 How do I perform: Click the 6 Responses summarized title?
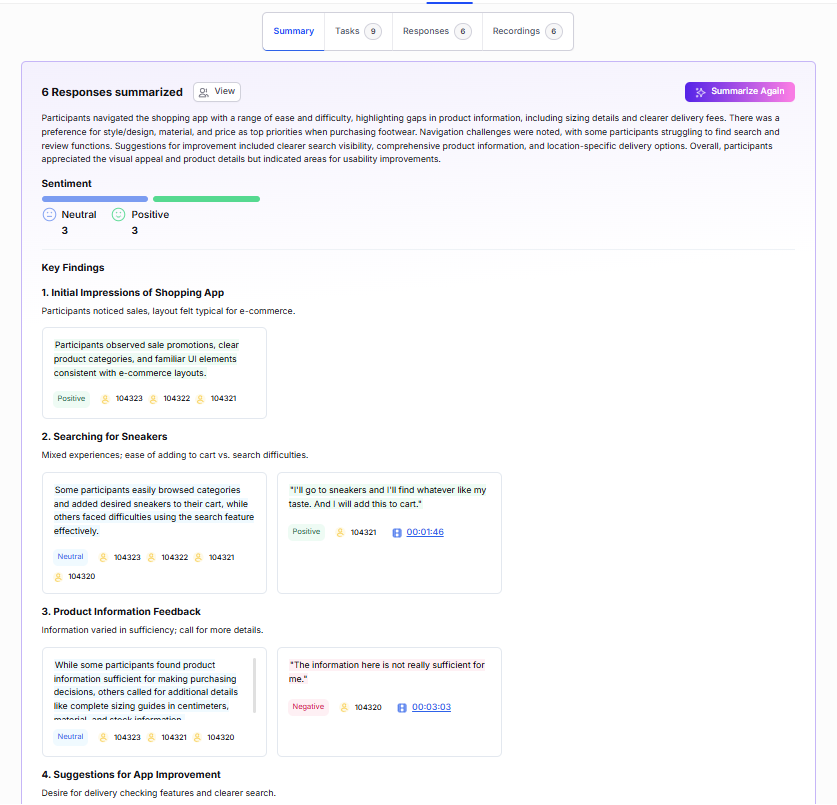tap(112, 92)
